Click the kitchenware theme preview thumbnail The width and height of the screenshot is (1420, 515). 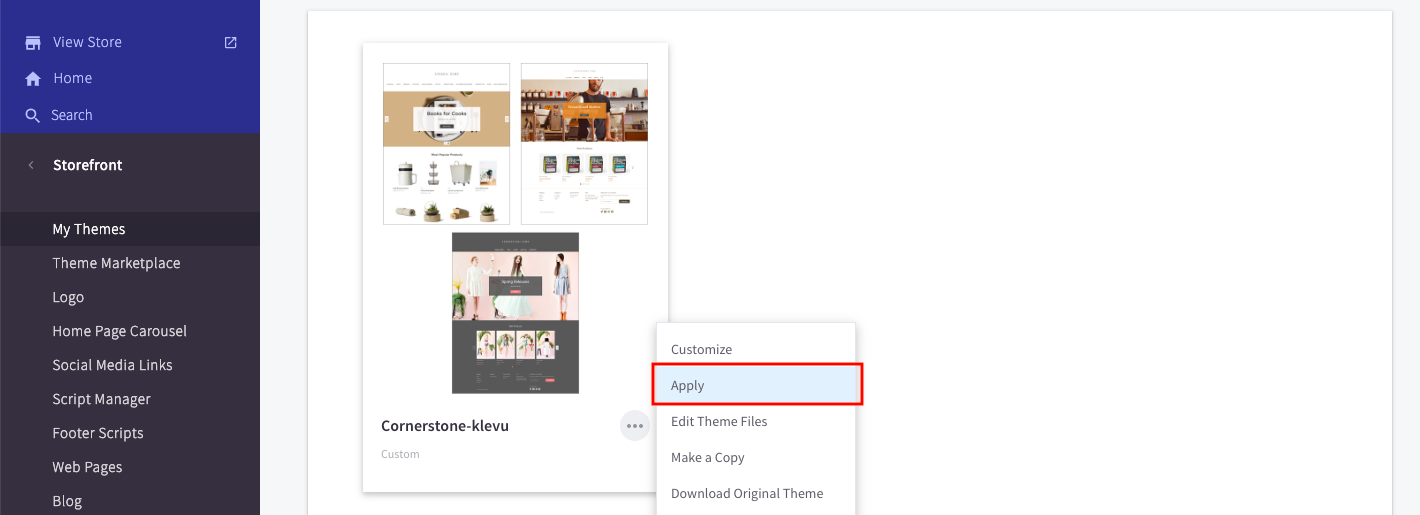446,144
